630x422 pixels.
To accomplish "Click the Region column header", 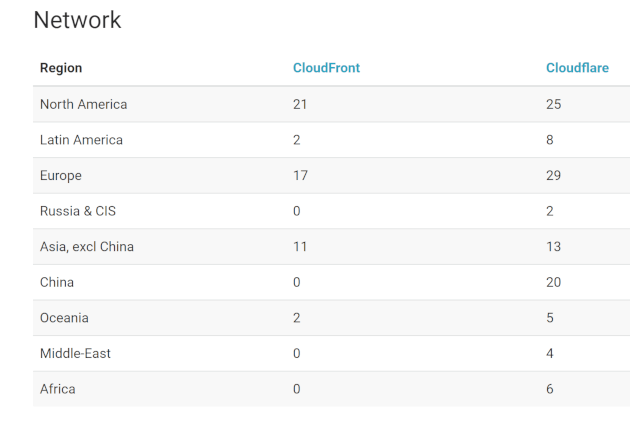I will tap(61, 68).
